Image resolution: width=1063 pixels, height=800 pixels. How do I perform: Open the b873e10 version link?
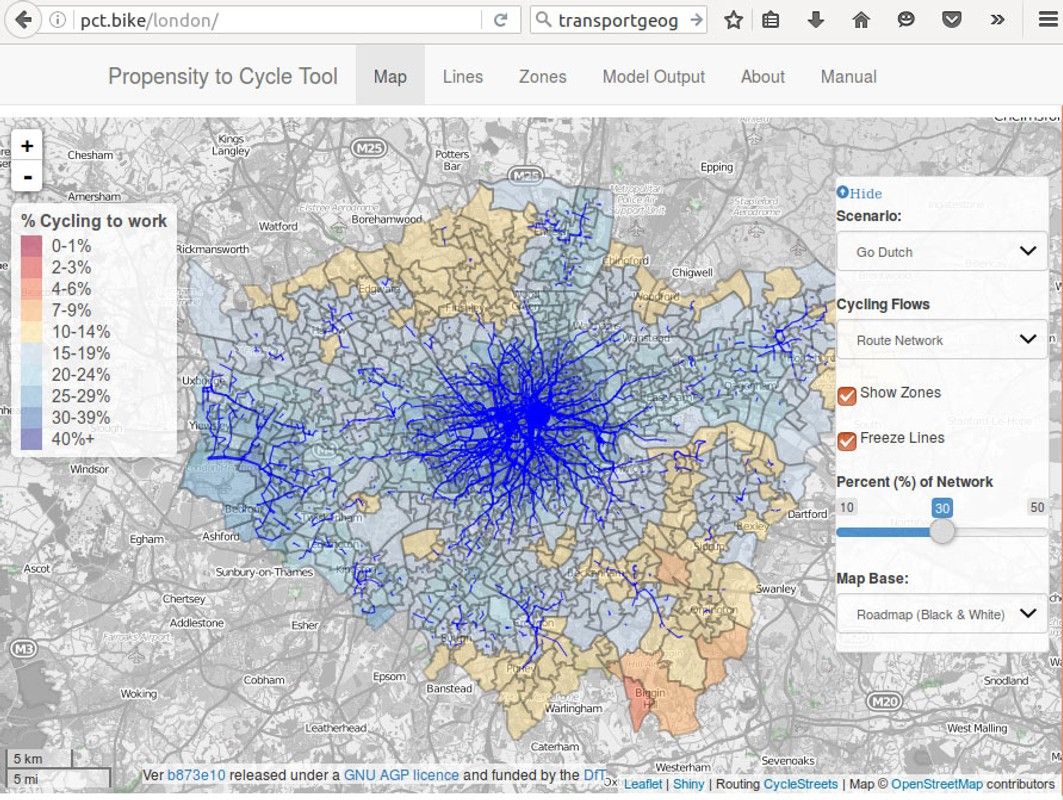tap(196, 775)
